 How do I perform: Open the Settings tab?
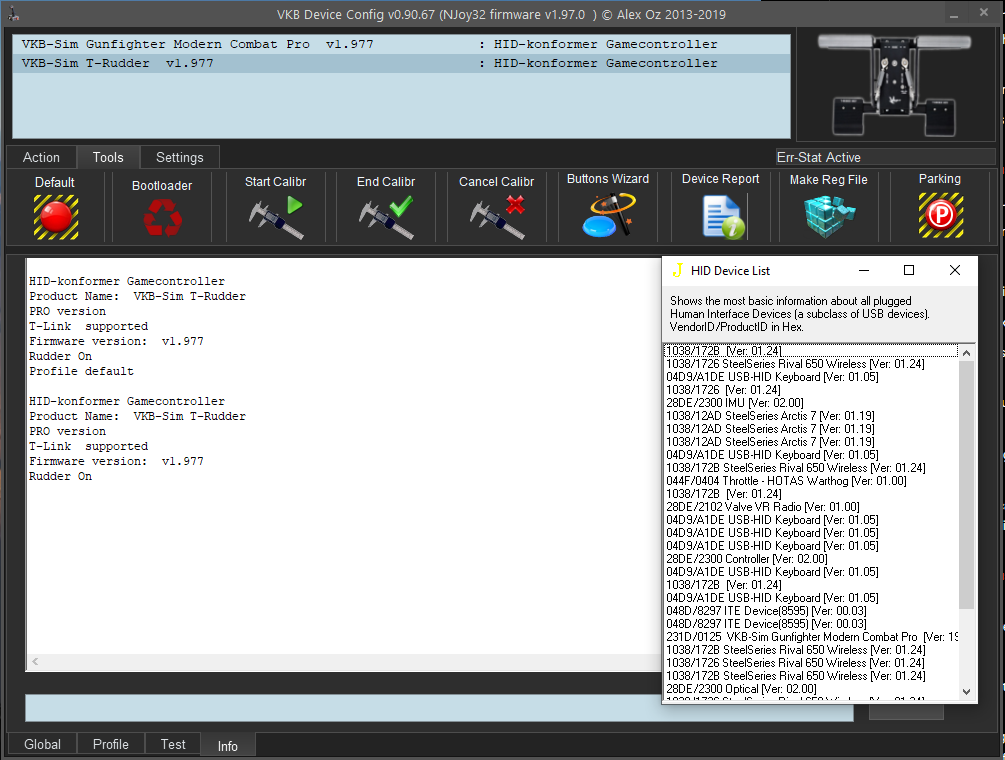(179, 157)
